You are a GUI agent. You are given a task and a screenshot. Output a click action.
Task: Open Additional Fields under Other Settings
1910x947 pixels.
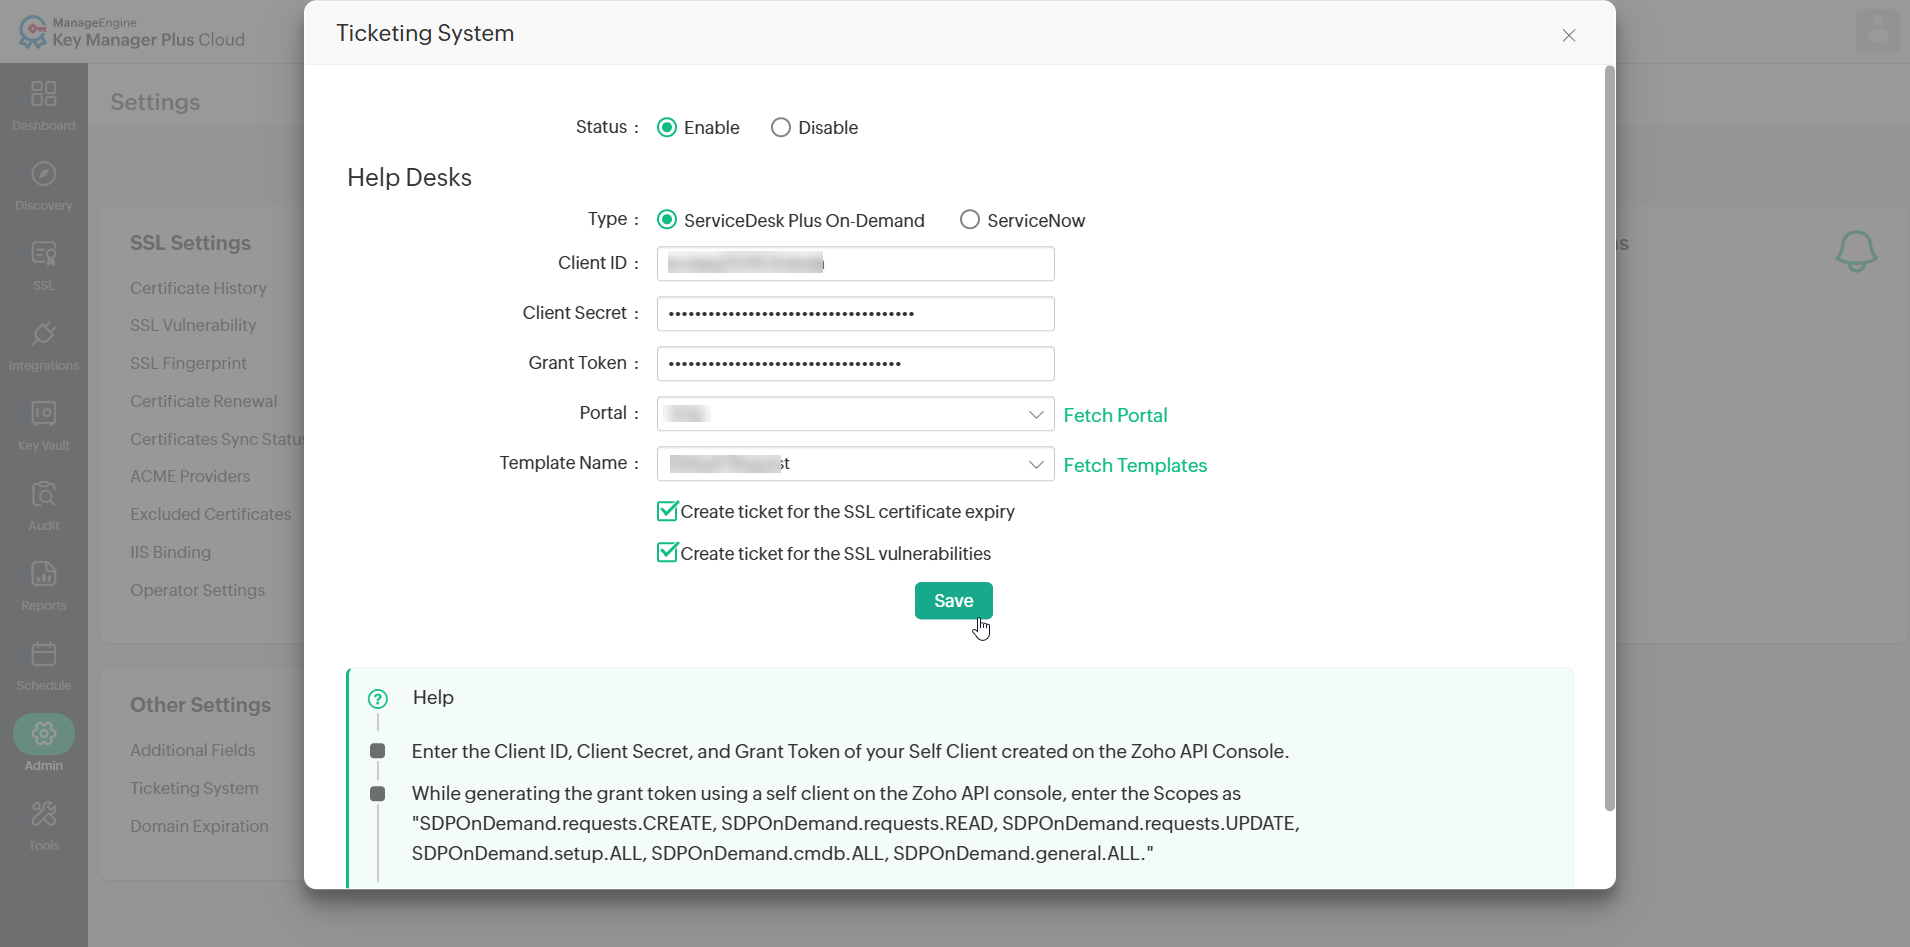[x=192, y=750]
